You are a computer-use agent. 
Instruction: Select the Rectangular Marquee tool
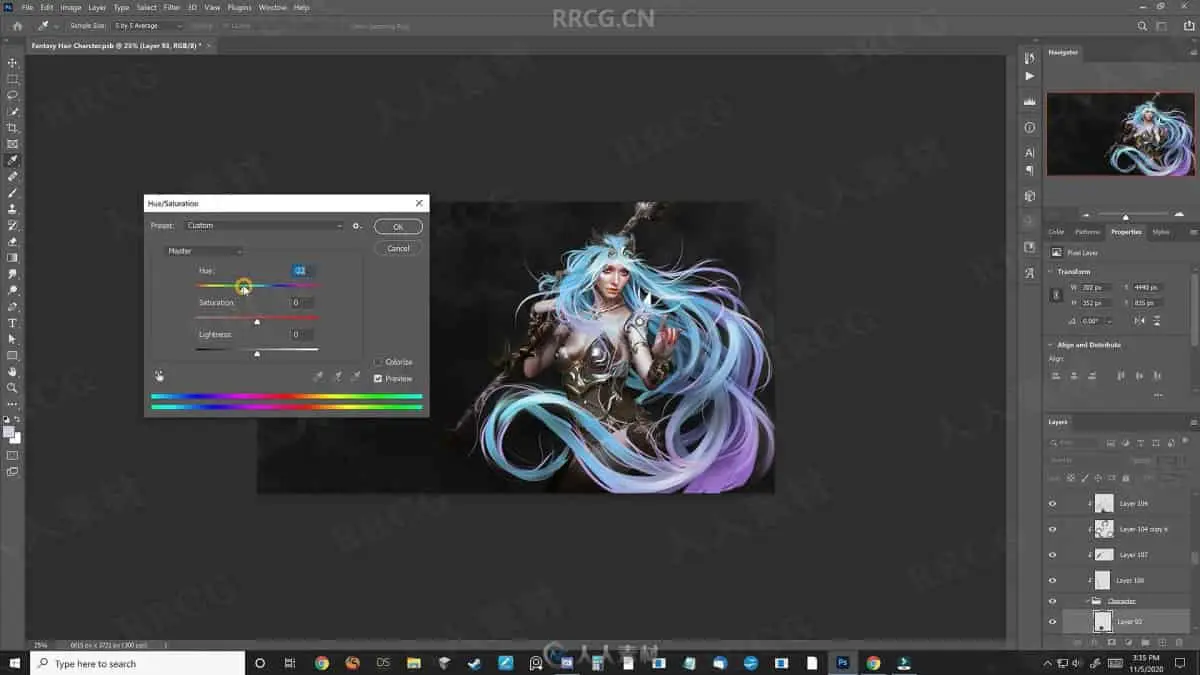[x=12, y=78]
